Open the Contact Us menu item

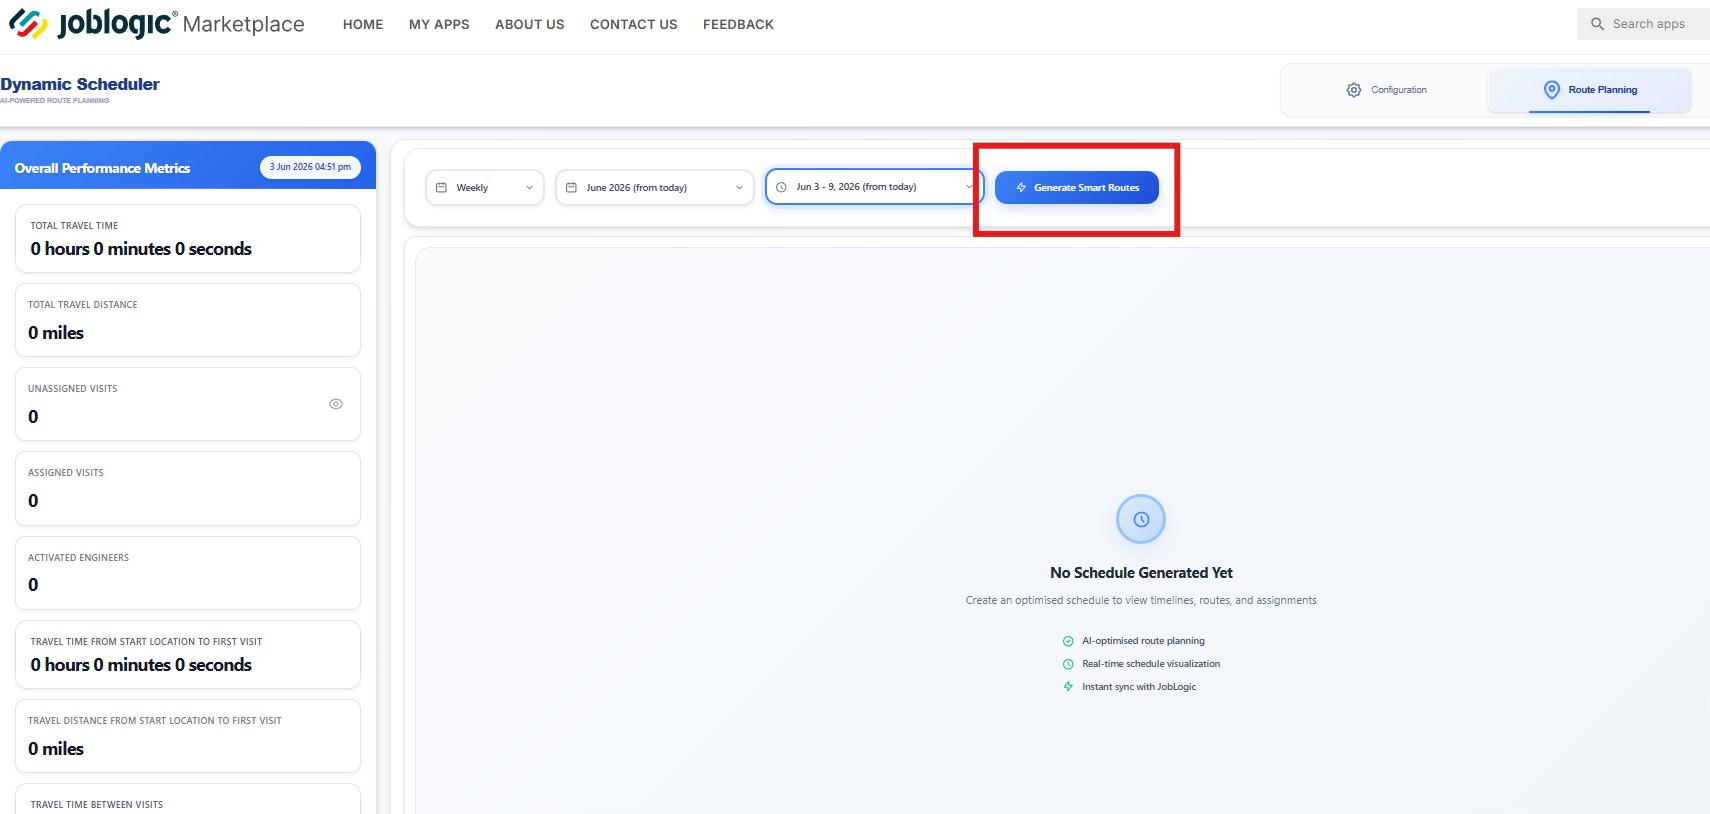tap(634, 24)
